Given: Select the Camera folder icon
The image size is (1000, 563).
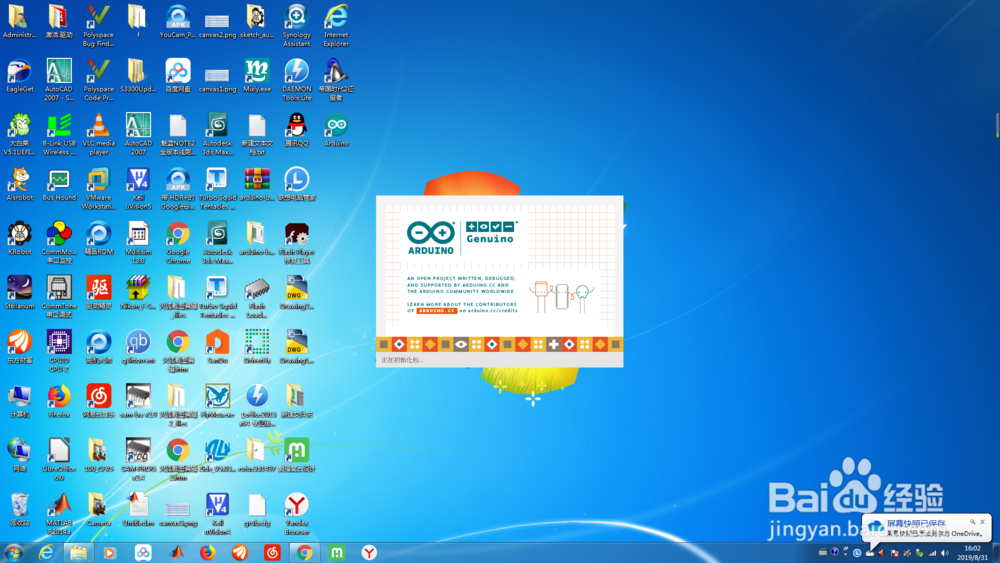Looking at the screenshot, I should tap(98, 510).
